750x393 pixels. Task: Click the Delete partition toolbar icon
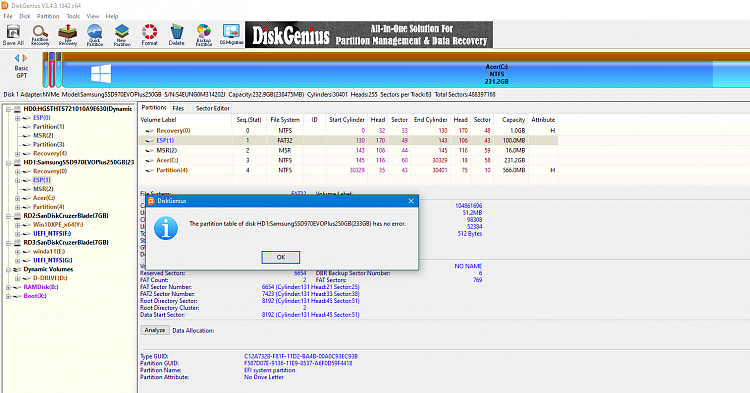pos(176,35)
